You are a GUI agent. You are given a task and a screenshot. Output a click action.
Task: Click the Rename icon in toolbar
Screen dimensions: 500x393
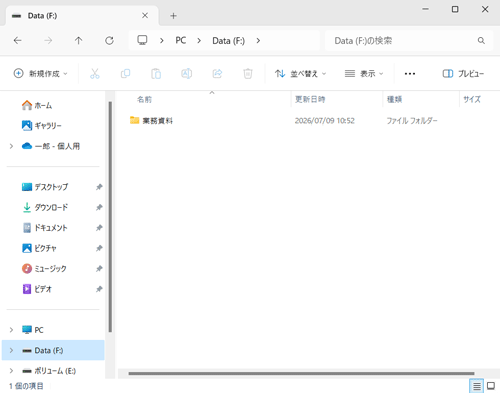(x=187, y=73)
